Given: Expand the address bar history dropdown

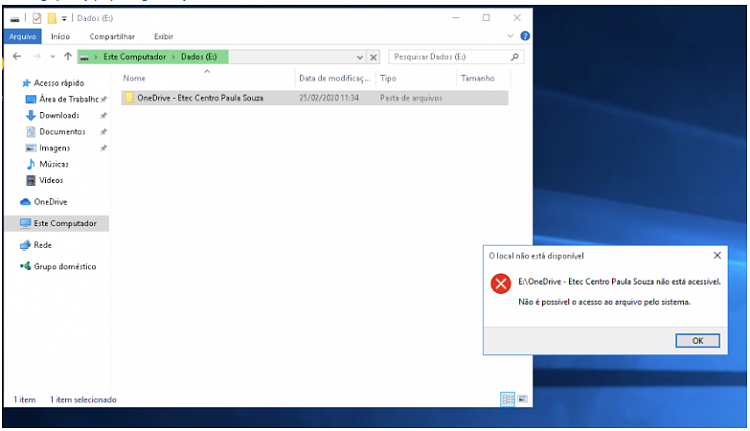Looking at the screenshot, I should [x=362, y=57].
